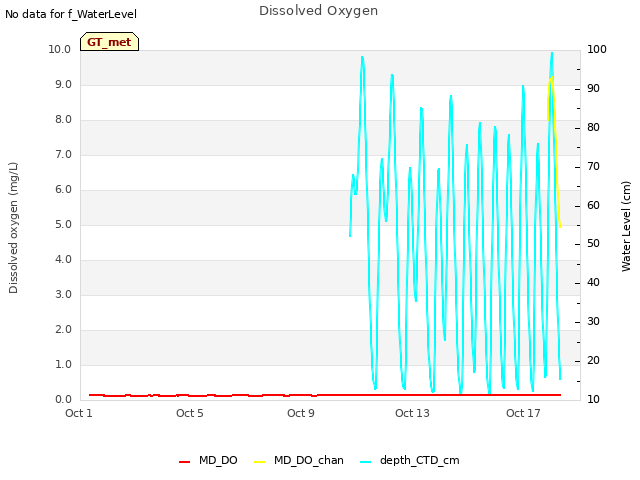Click the red MD_DO legend swatch
This screenshot has height=480, width=640.
click(x=184, y=462)
